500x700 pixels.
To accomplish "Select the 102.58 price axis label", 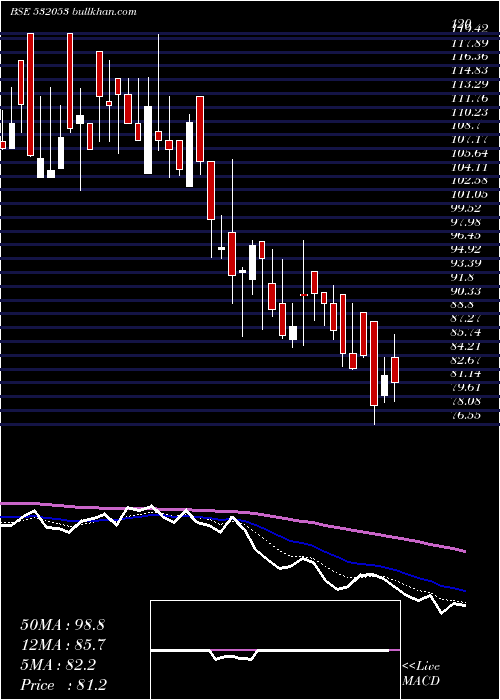I will pyautogui.click(x=469, y=181).
